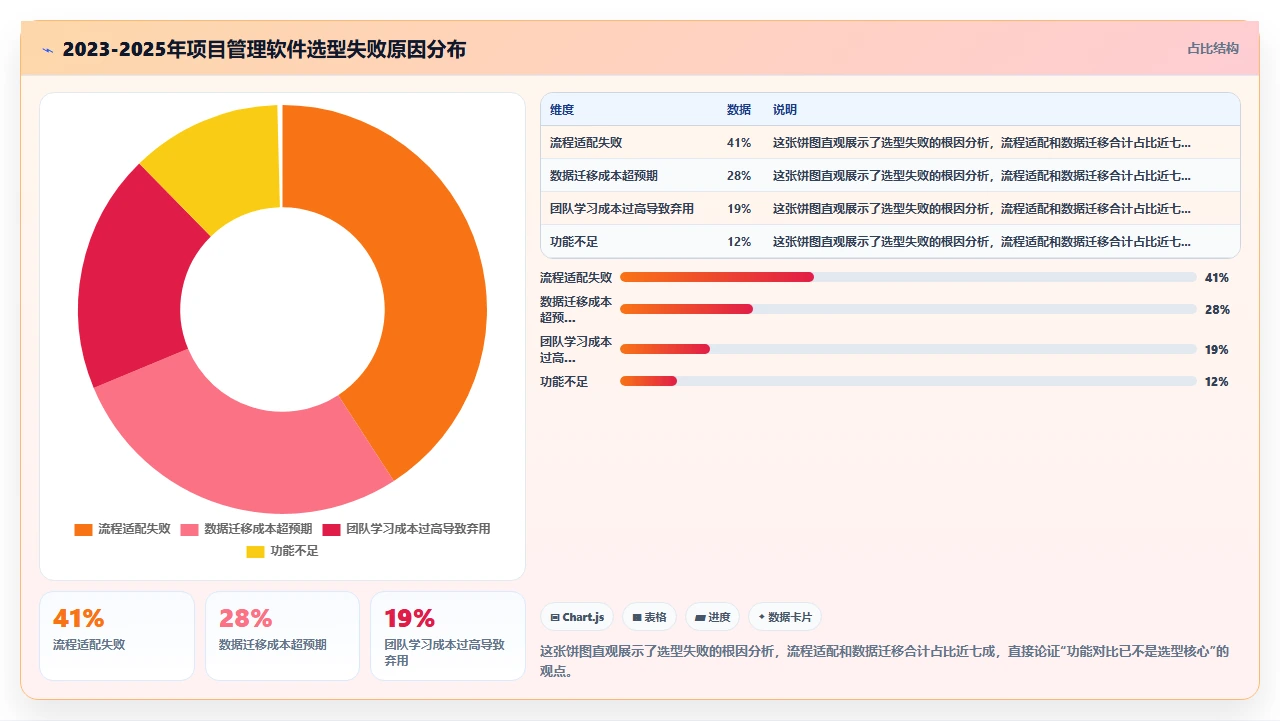Toggle the 流程适配失败 orange legend swatch

point(83,529)
